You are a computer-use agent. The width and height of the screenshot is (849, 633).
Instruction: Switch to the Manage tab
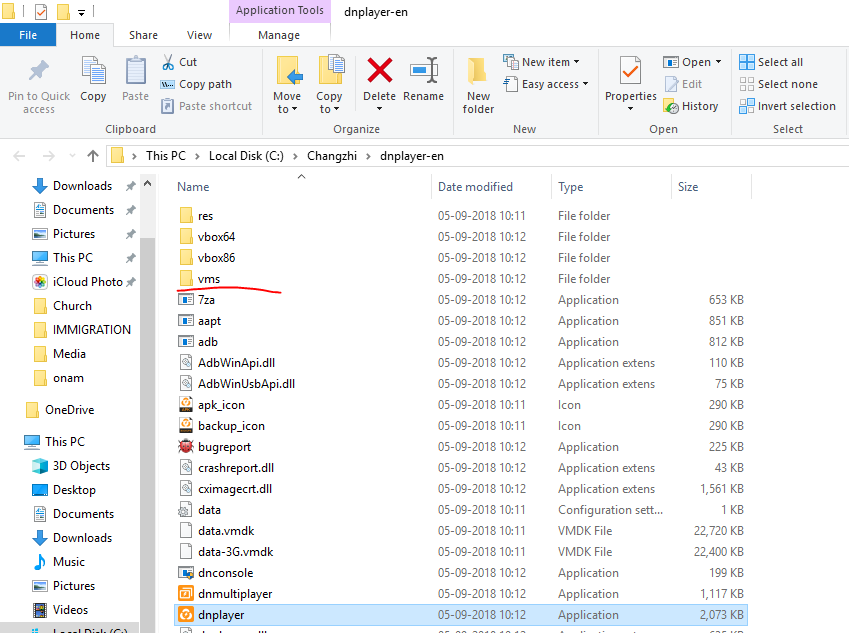click(279, 35)
